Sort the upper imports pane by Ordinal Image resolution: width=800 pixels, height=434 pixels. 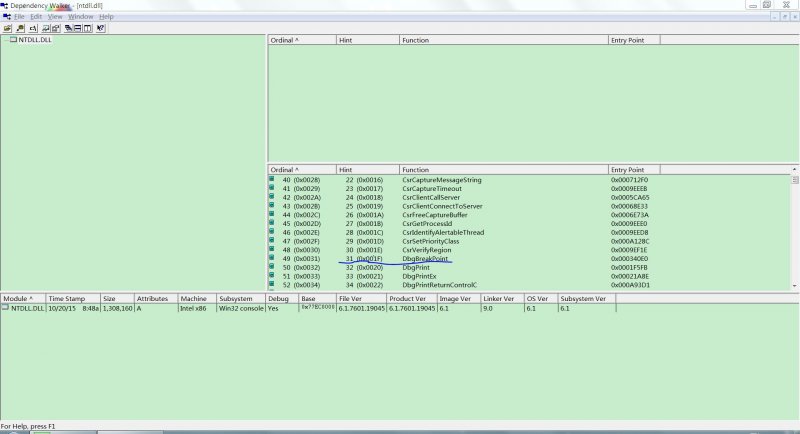302,40
